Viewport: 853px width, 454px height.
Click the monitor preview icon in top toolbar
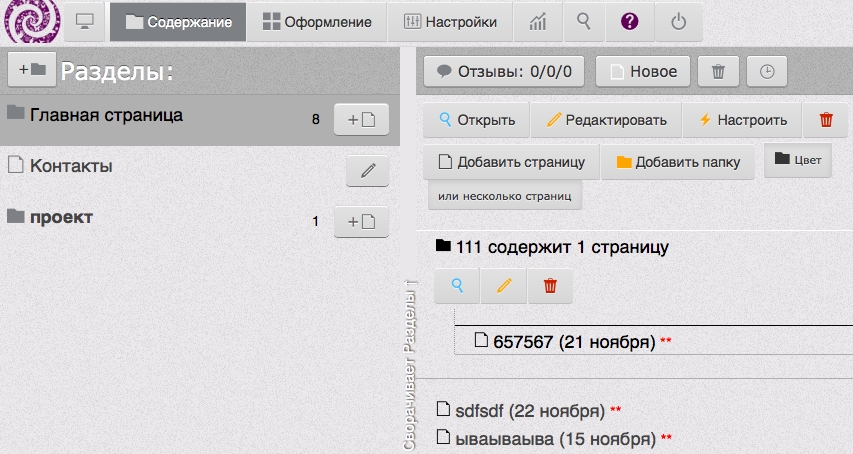[85, 21]
